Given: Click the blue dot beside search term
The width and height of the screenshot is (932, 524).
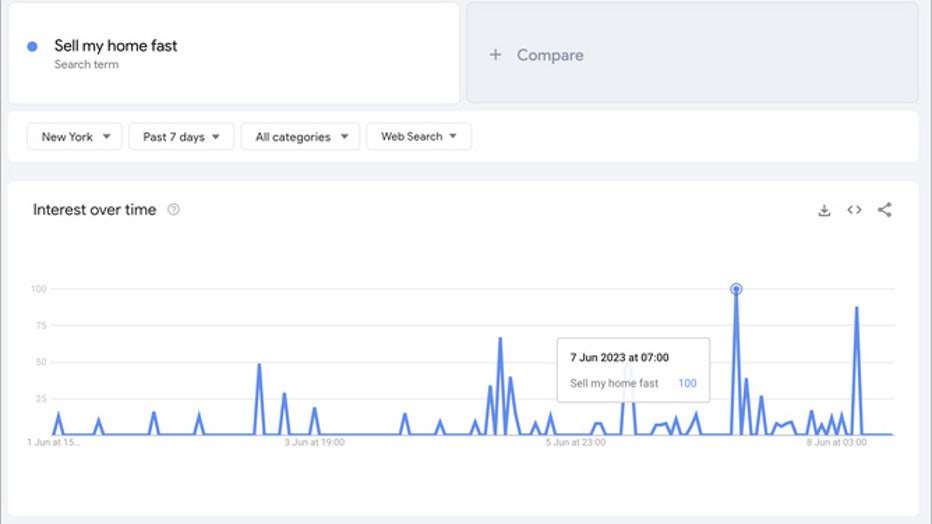Looking at the screenshot, I should (x=33, y=46).
